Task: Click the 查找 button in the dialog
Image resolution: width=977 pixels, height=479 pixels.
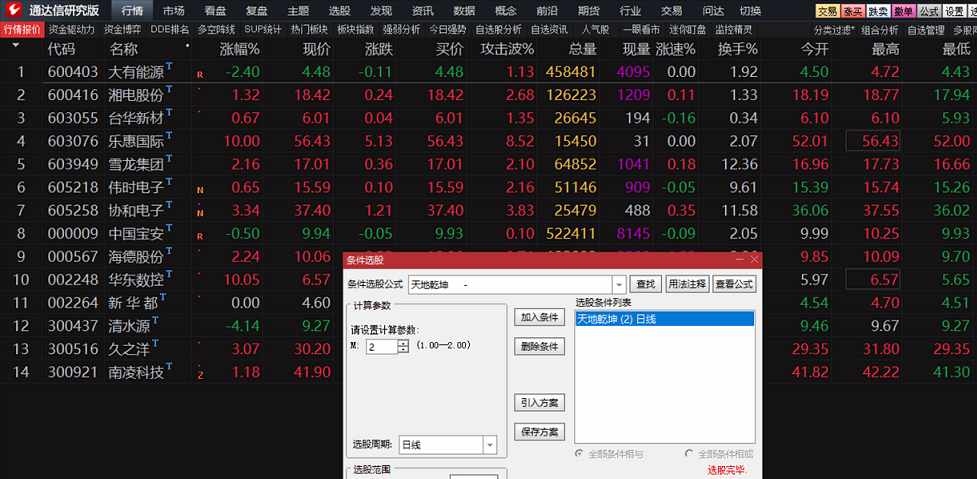Action: [x=645, y=285]
